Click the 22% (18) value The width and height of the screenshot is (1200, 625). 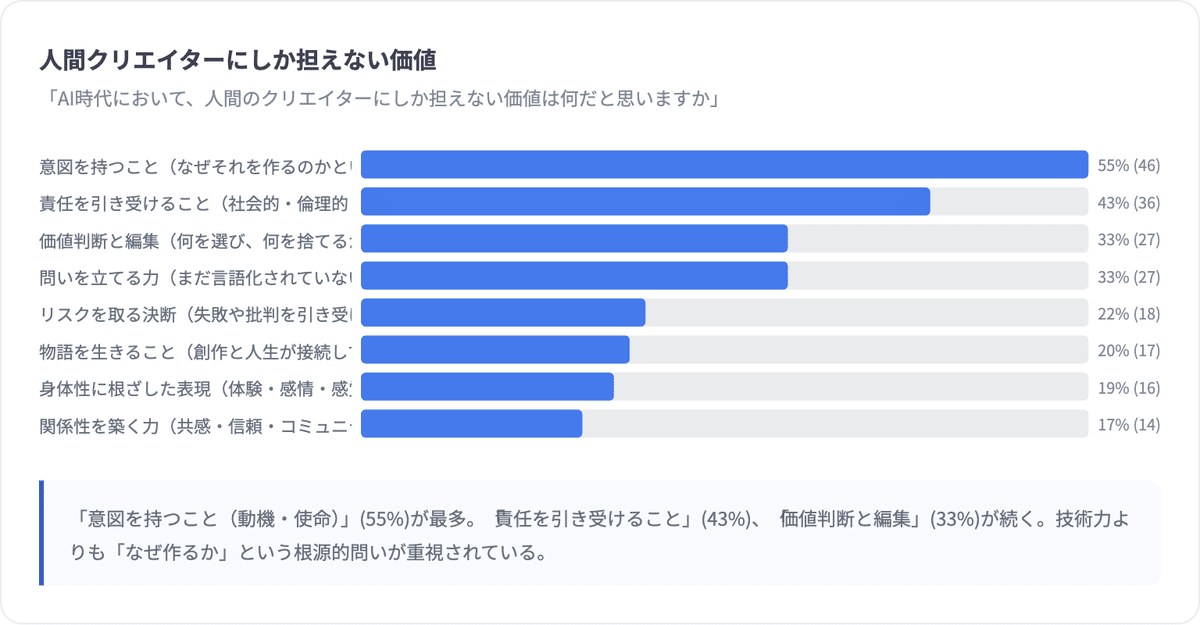tap(1128, 313)
